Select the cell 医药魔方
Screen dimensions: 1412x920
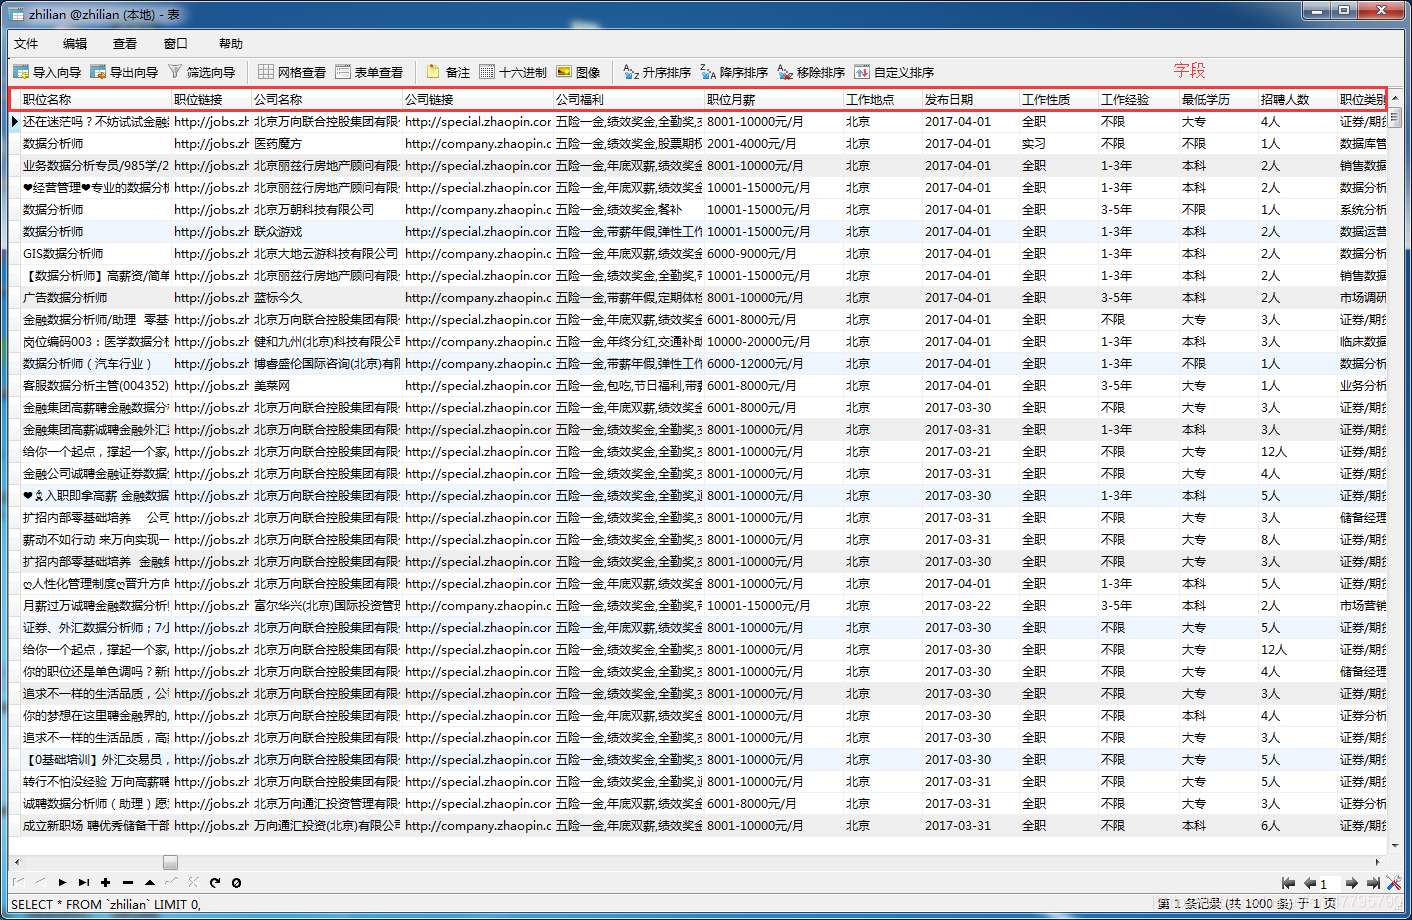(x=327, y=143)
